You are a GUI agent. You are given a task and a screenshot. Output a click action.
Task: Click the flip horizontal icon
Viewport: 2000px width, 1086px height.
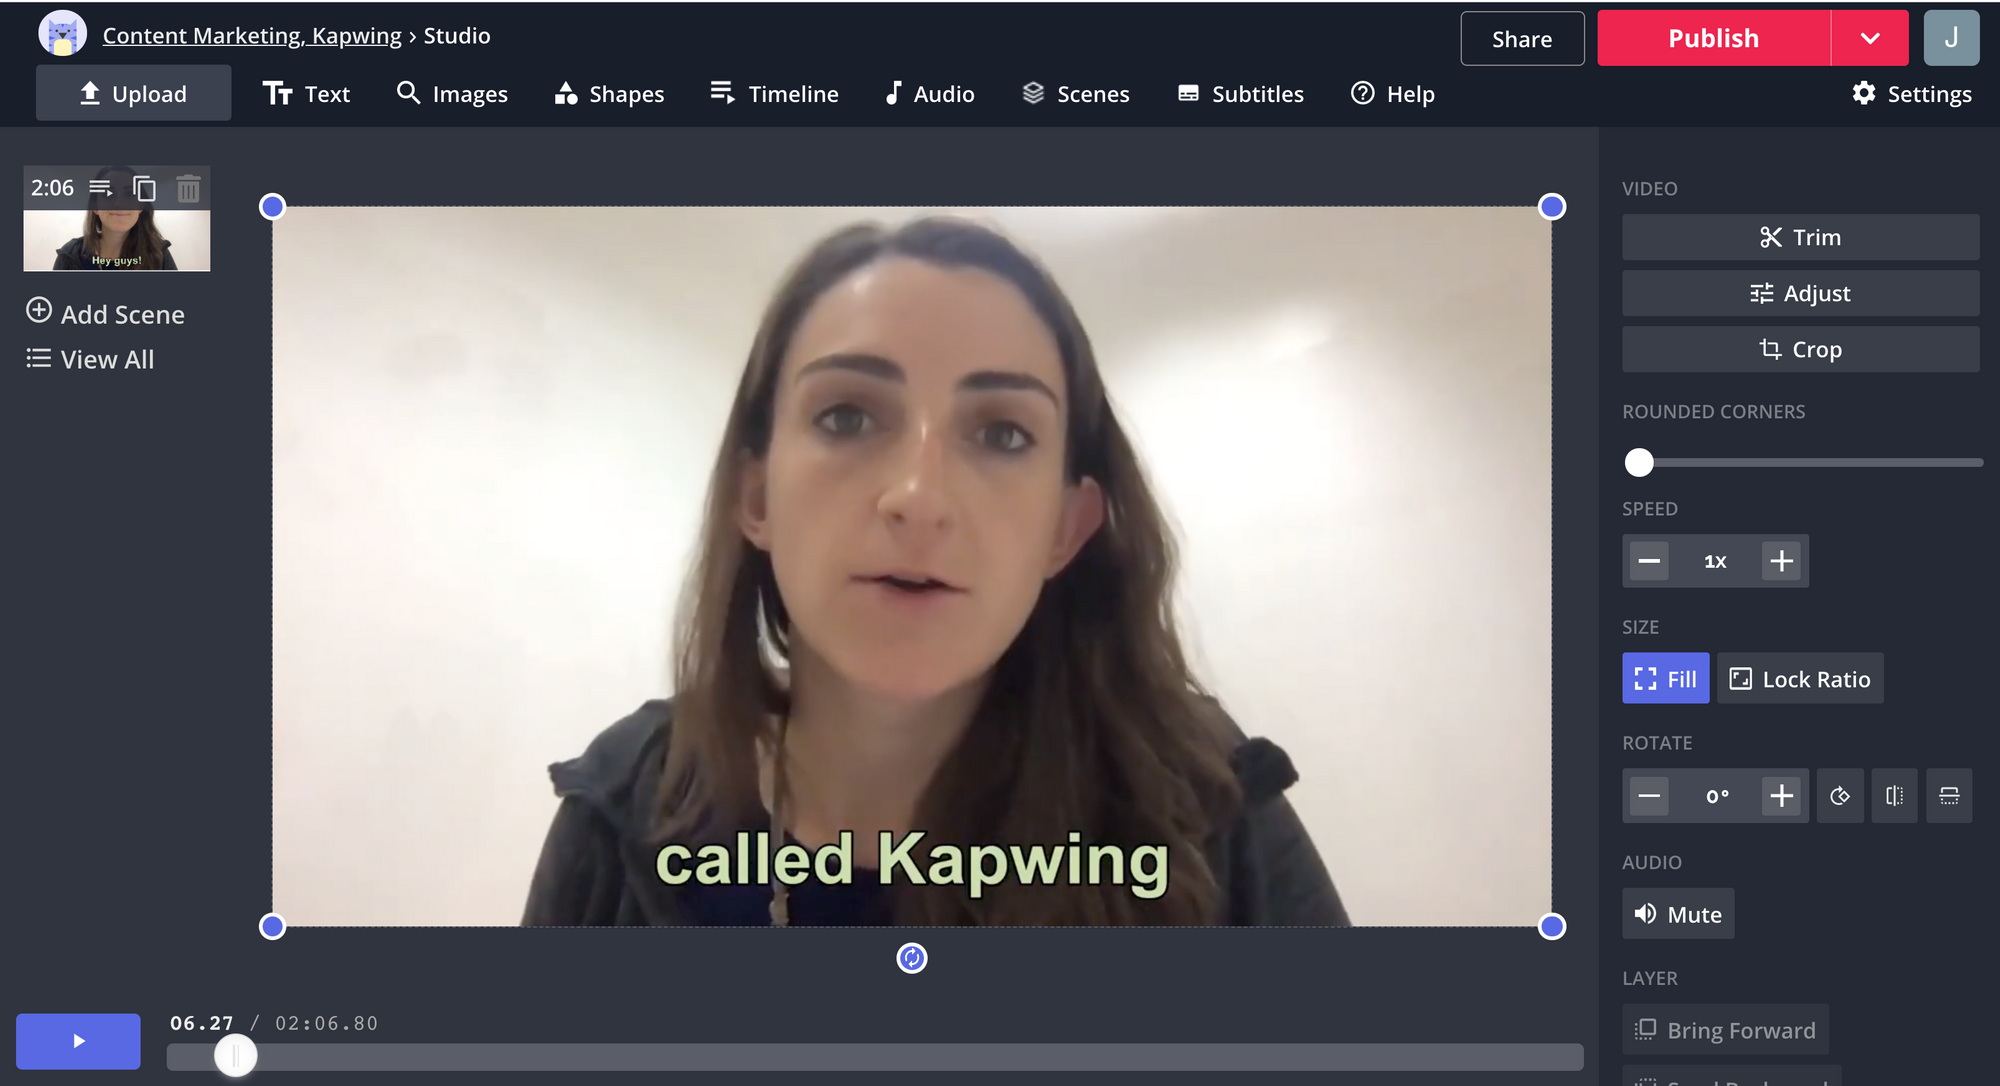point(1894,796)
